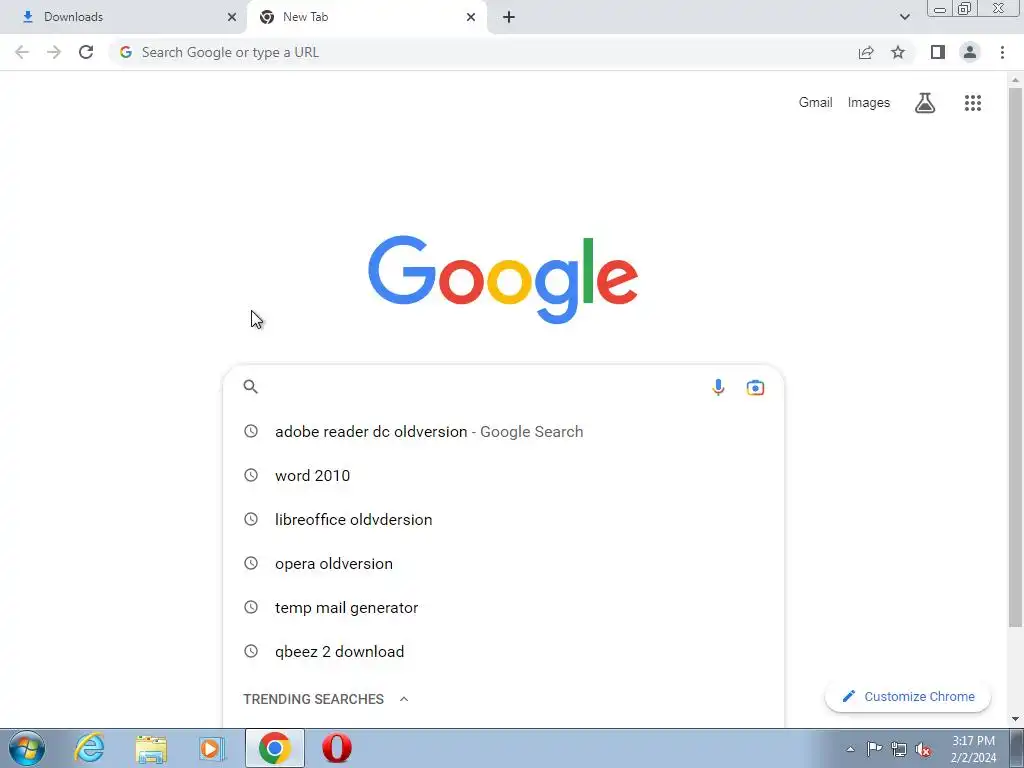Viewport: 1024px width, 768px height.
Task: Open the Gmail link
Action: 815,103
